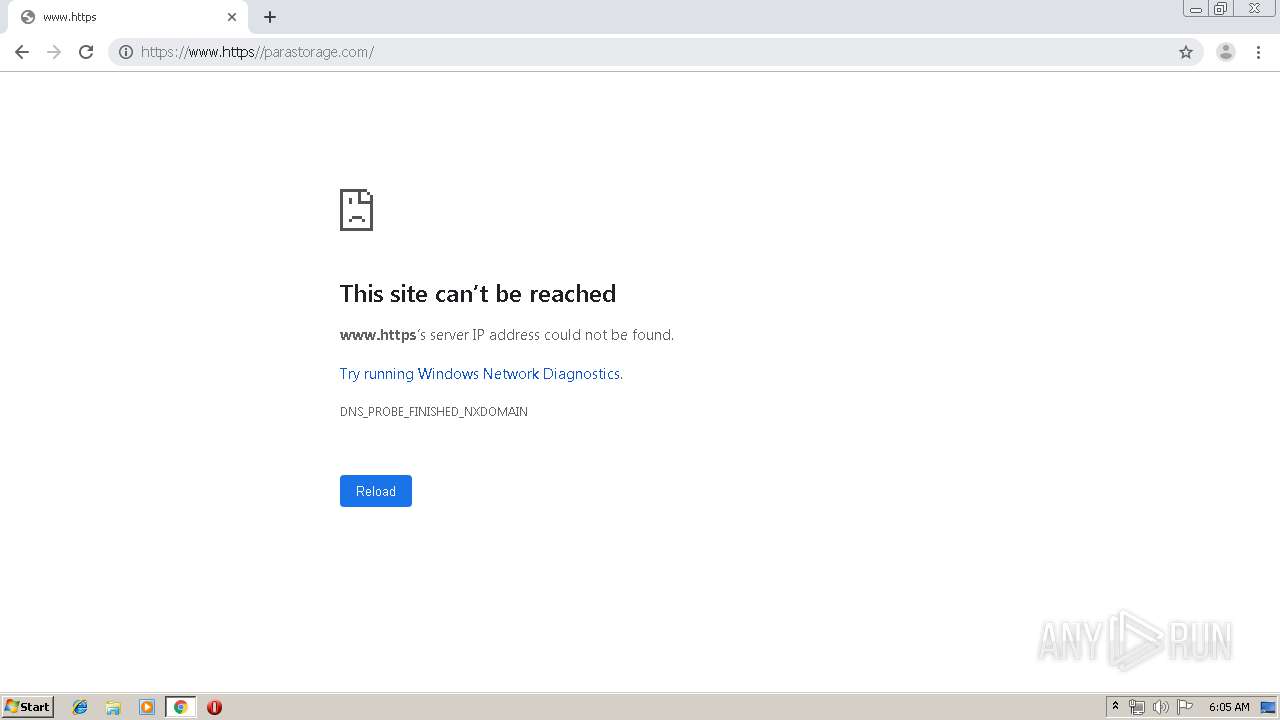Click the sad page error icon
Image resolution: width=1280 pixels, height=720 pixels.
pos(356,210)
